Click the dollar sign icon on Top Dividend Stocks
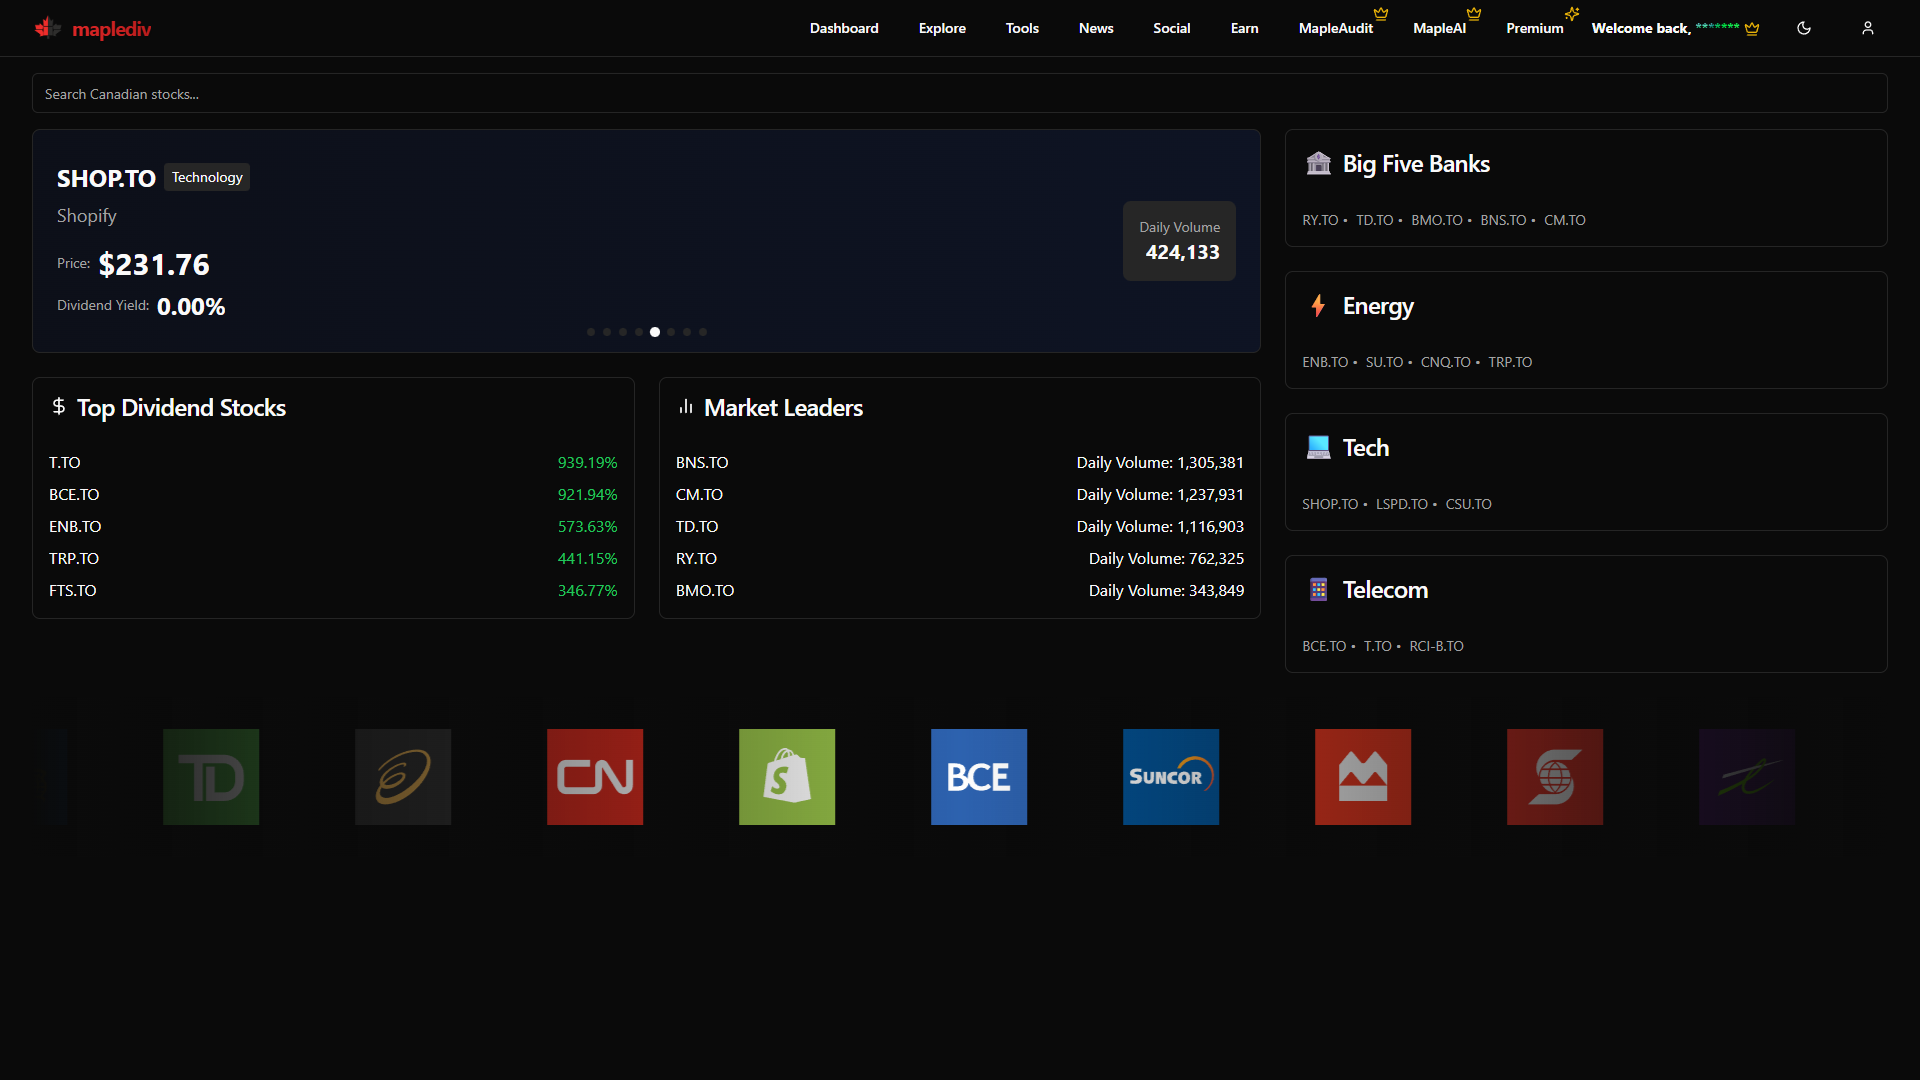 (58, 406)
